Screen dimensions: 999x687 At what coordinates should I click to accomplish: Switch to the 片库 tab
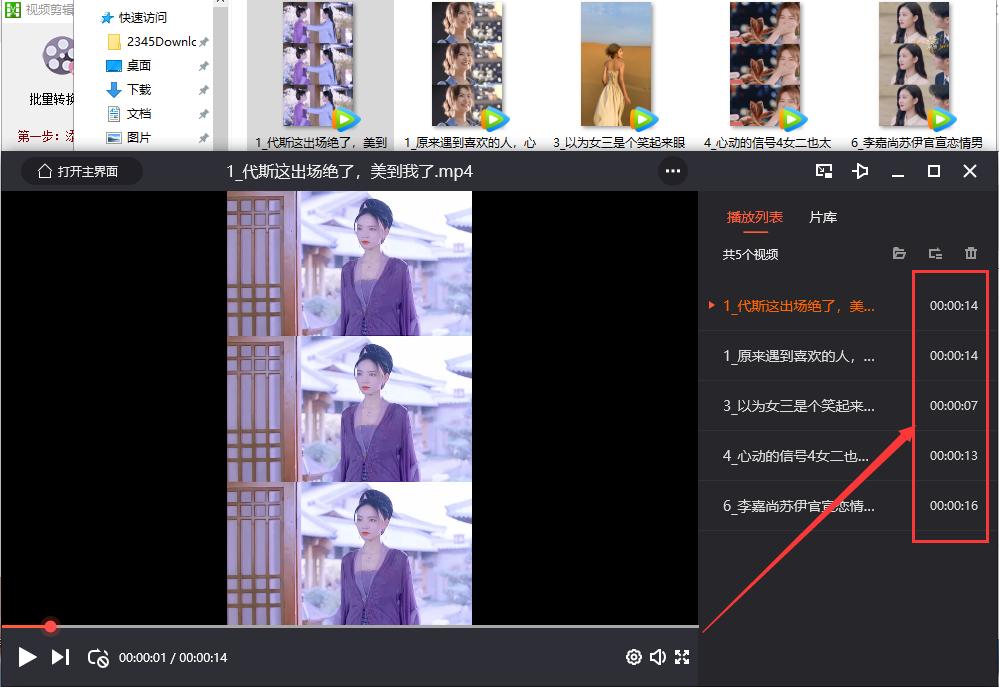[823, 217]
